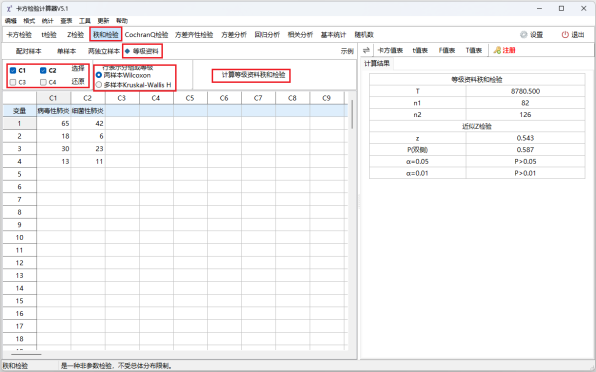Click the 注册 key registration button

[504, 50]
